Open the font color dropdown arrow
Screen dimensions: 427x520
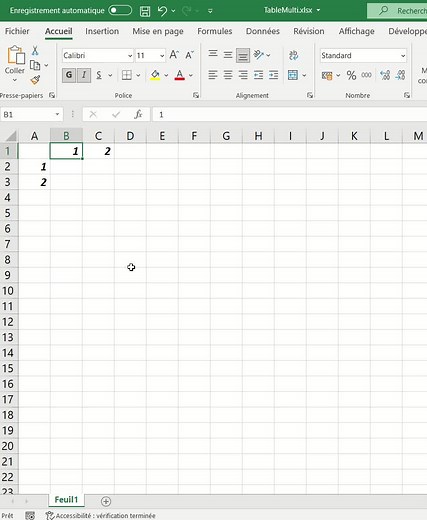(x=191, y=75)
